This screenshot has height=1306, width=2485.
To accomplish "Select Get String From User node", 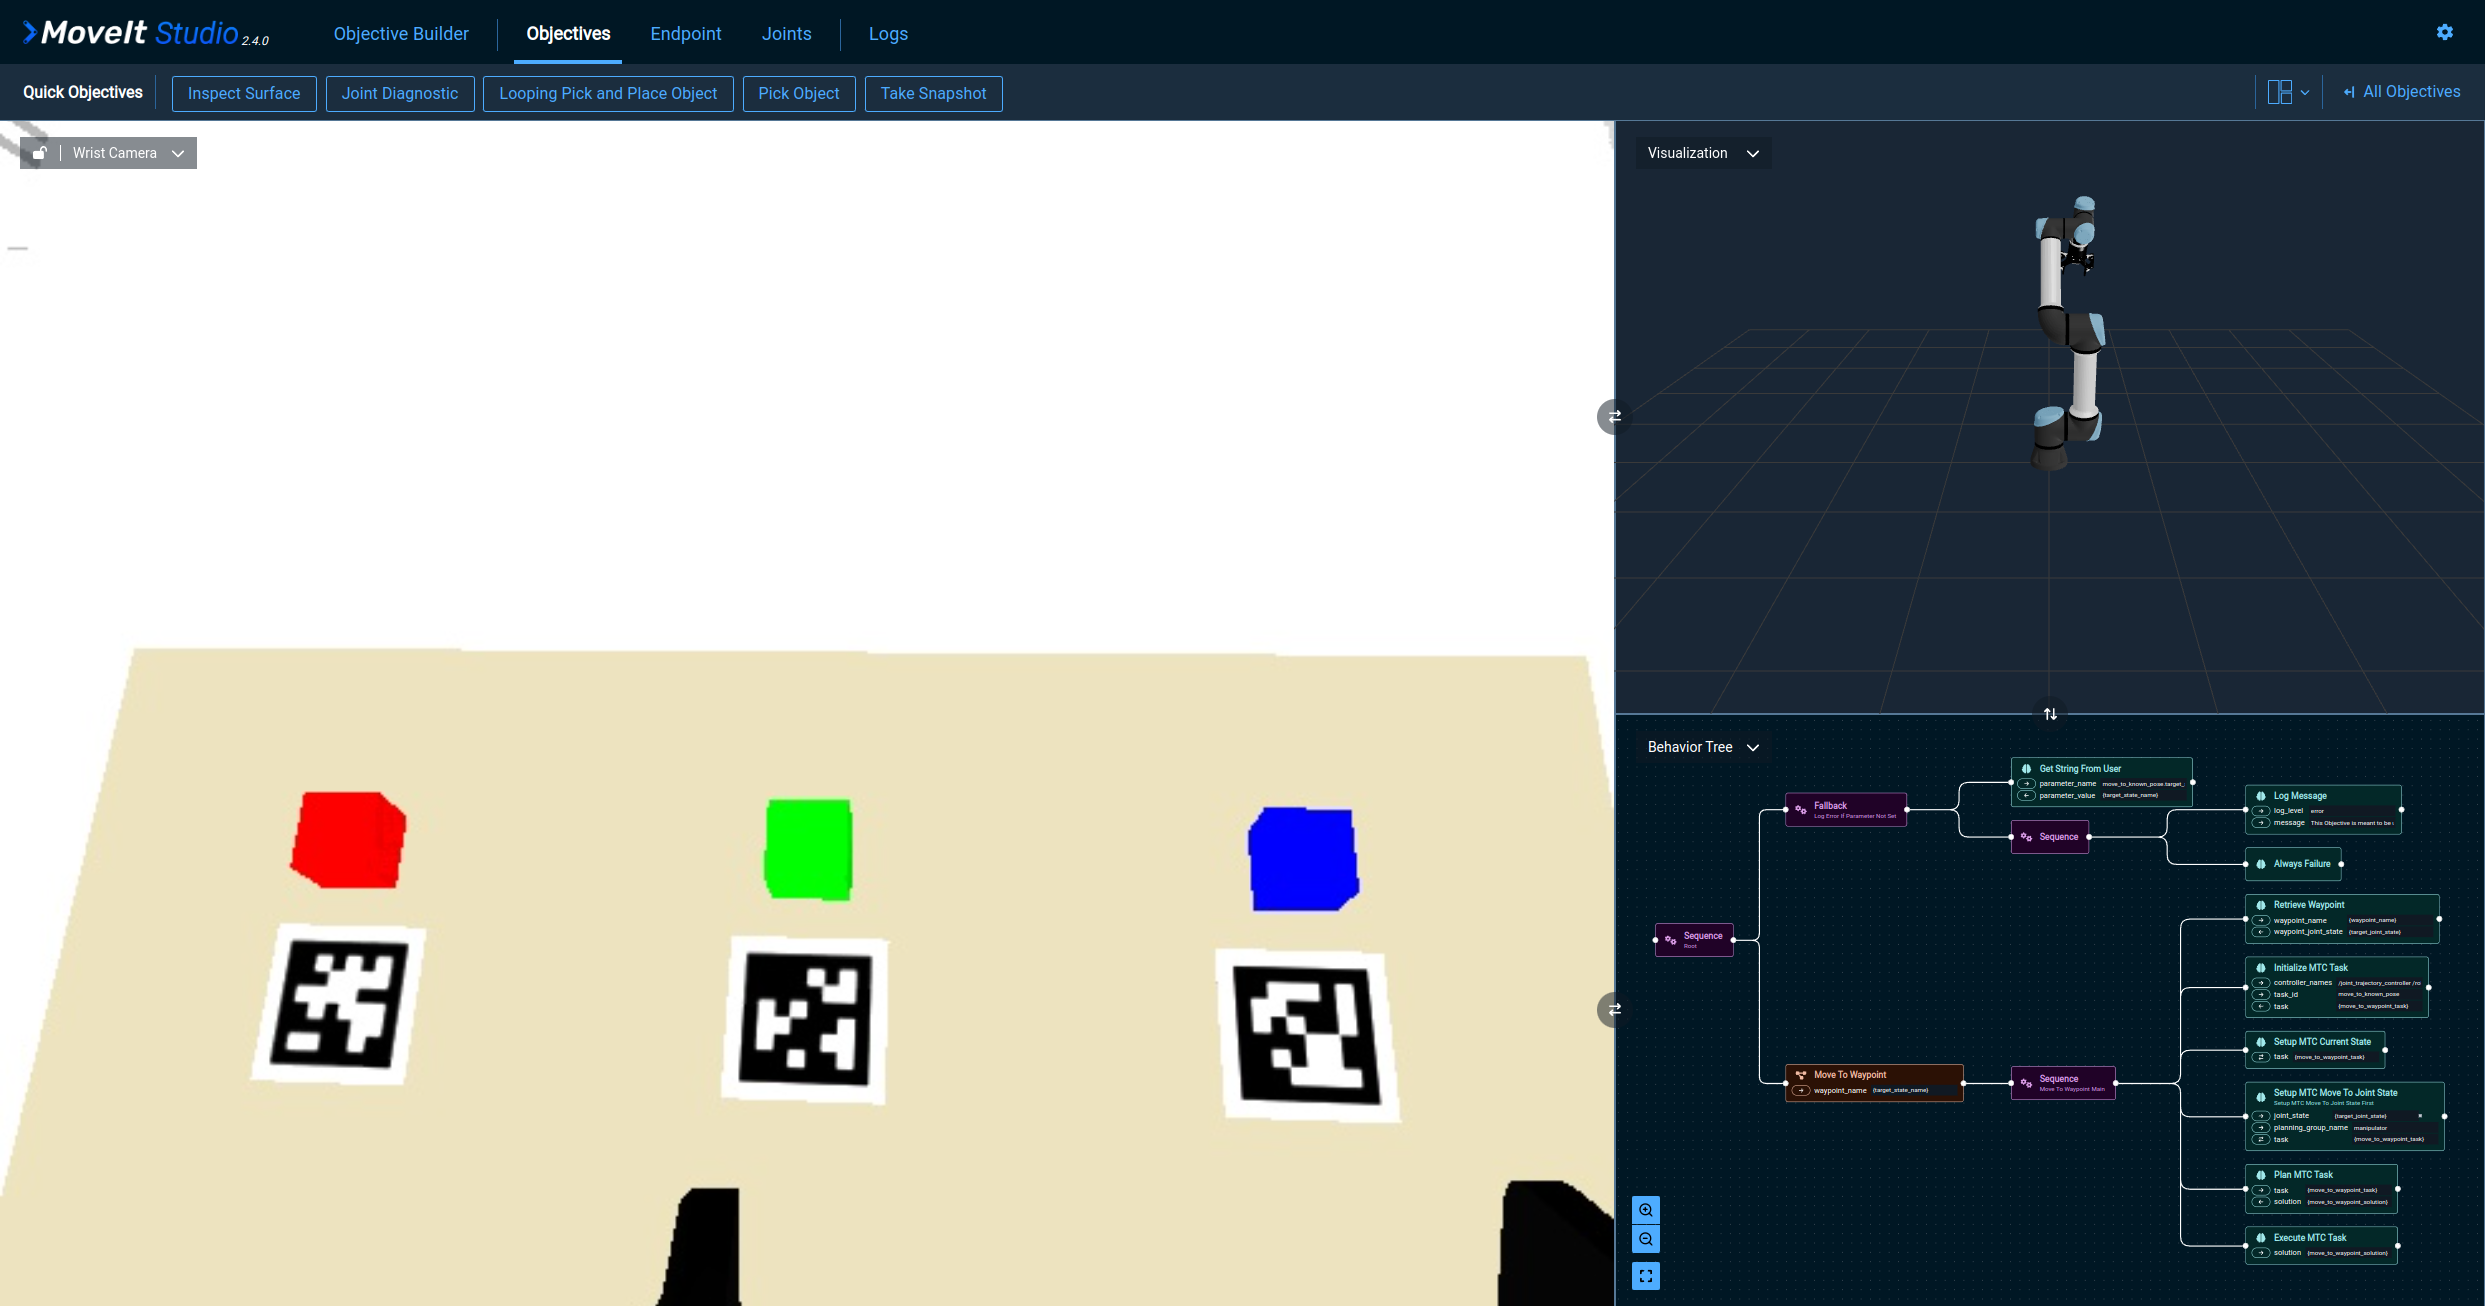I will coord(2102,782).
